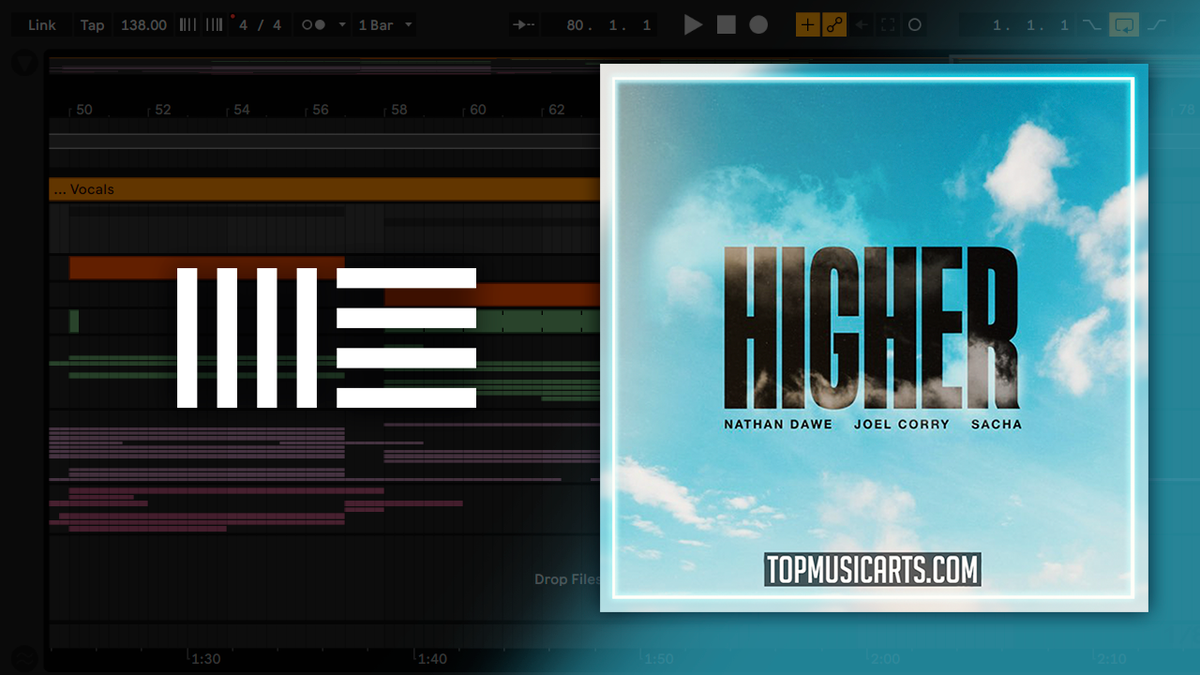Click the Re-Enable Automation arrow icon
The image size is (1200, 675).
(862, 24)
